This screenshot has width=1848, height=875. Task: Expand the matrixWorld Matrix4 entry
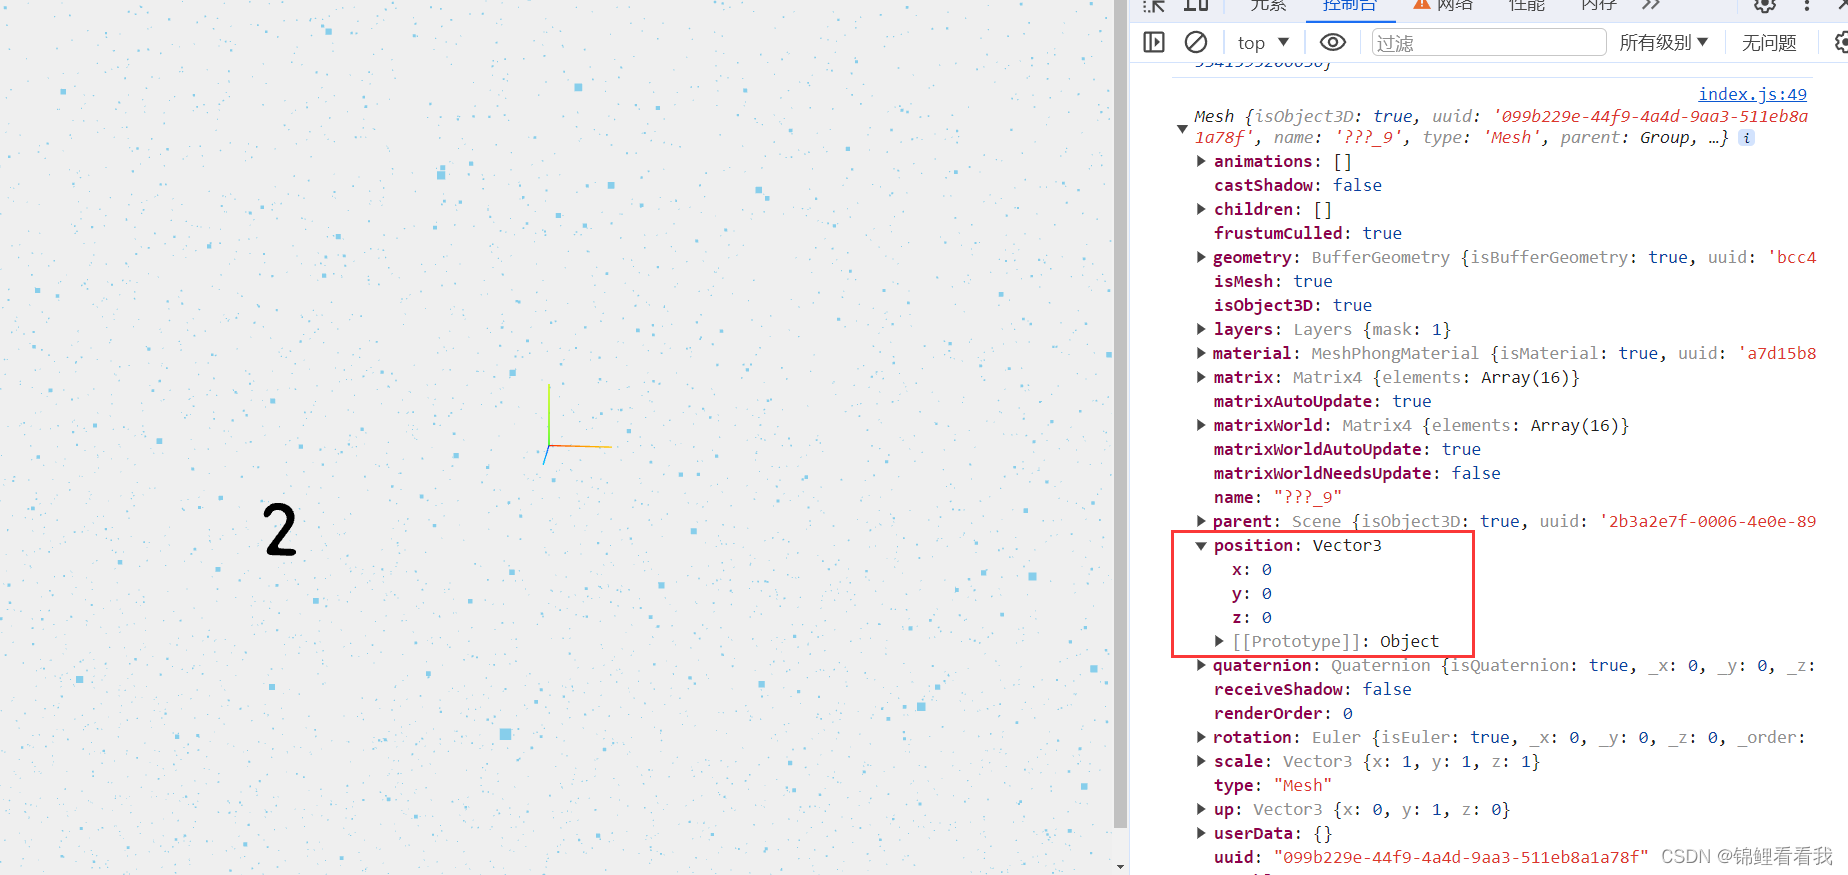point(1201,425)
